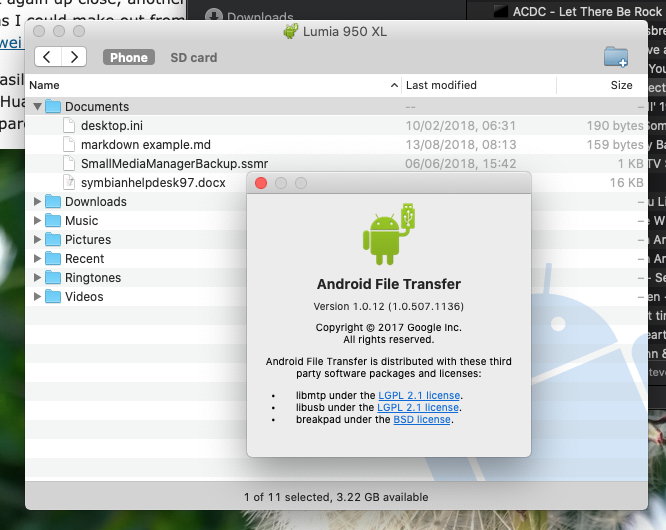This screenshot has height=530, width=666.
Task: Select the Pictures folder name
Action: 88,240
